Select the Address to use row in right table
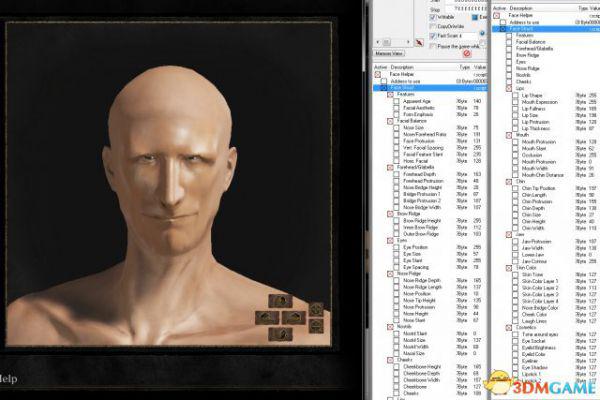600x400 pixels. click(x=546, y=22)
